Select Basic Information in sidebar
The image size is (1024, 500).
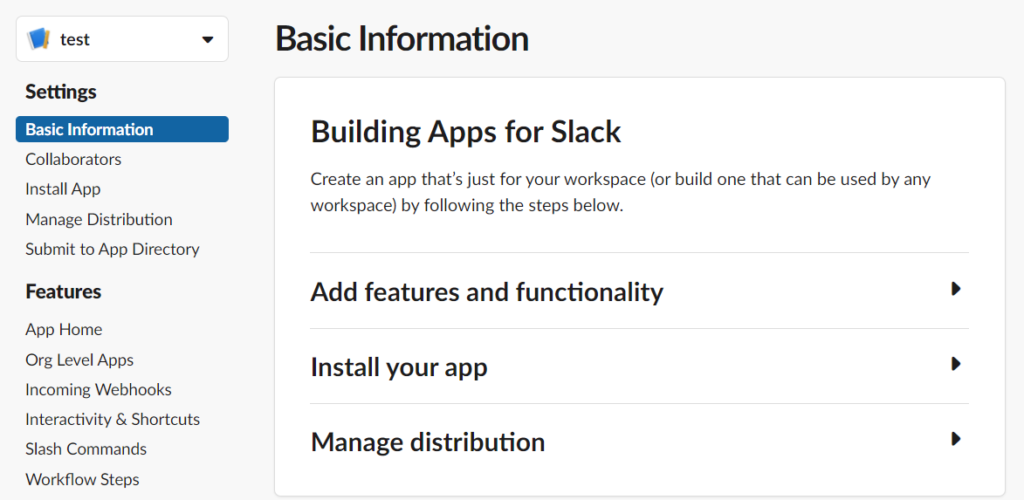click(x=89, y=129)
